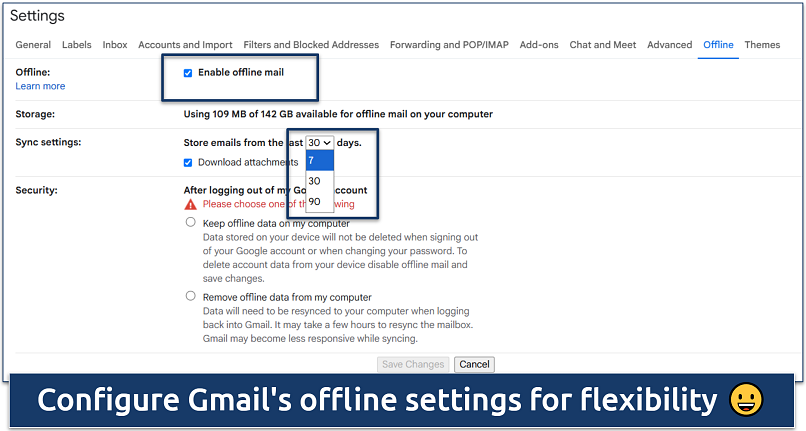The image size is (806, 431).
Task: Go to the Inbox settings tab
Action: [x=115, y=45]
